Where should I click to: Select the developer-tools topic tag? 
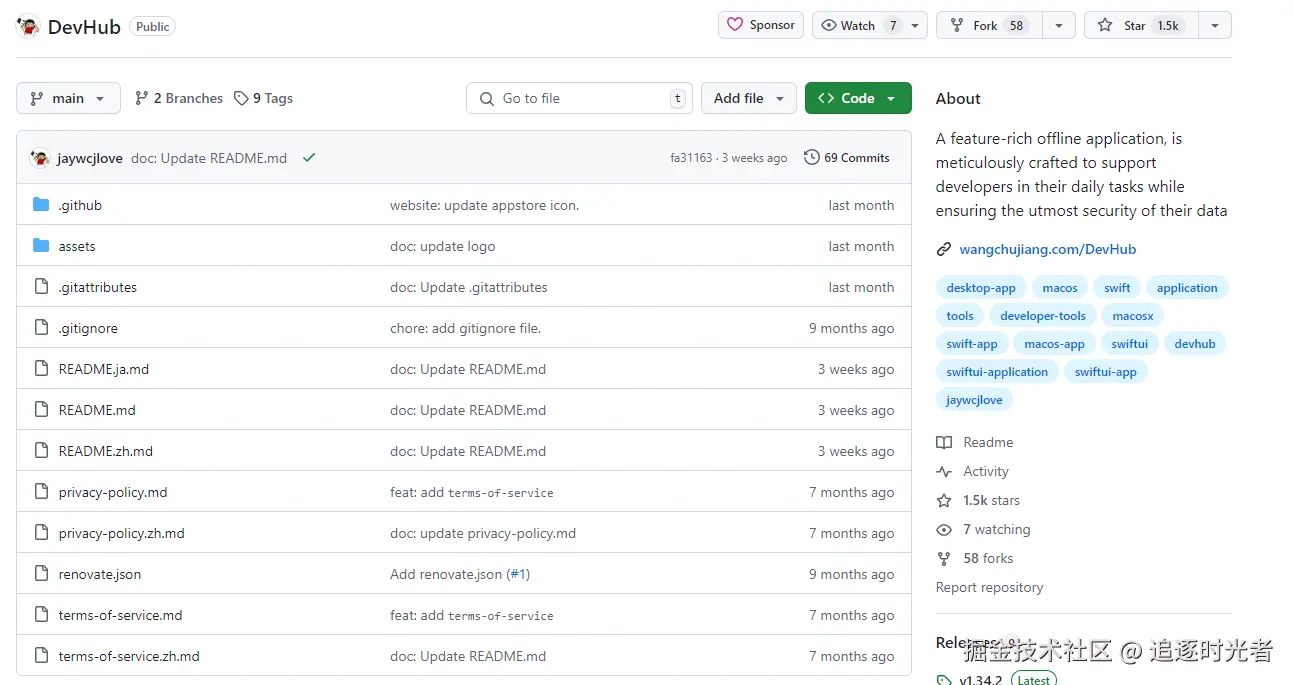click(x=1043, y=316)
